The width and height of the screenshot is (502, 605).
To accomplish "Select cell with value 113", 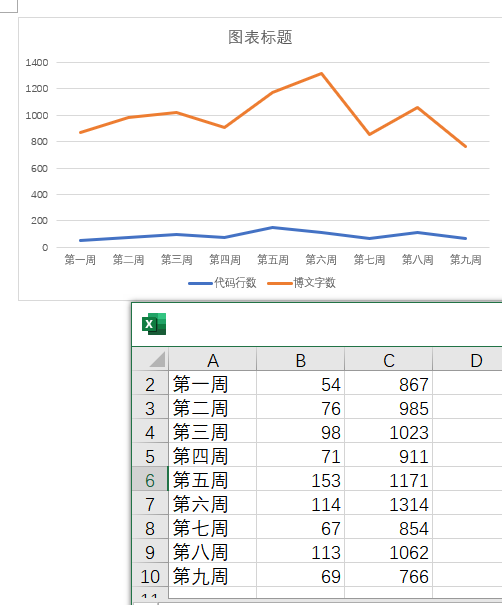I will (301, 551).
